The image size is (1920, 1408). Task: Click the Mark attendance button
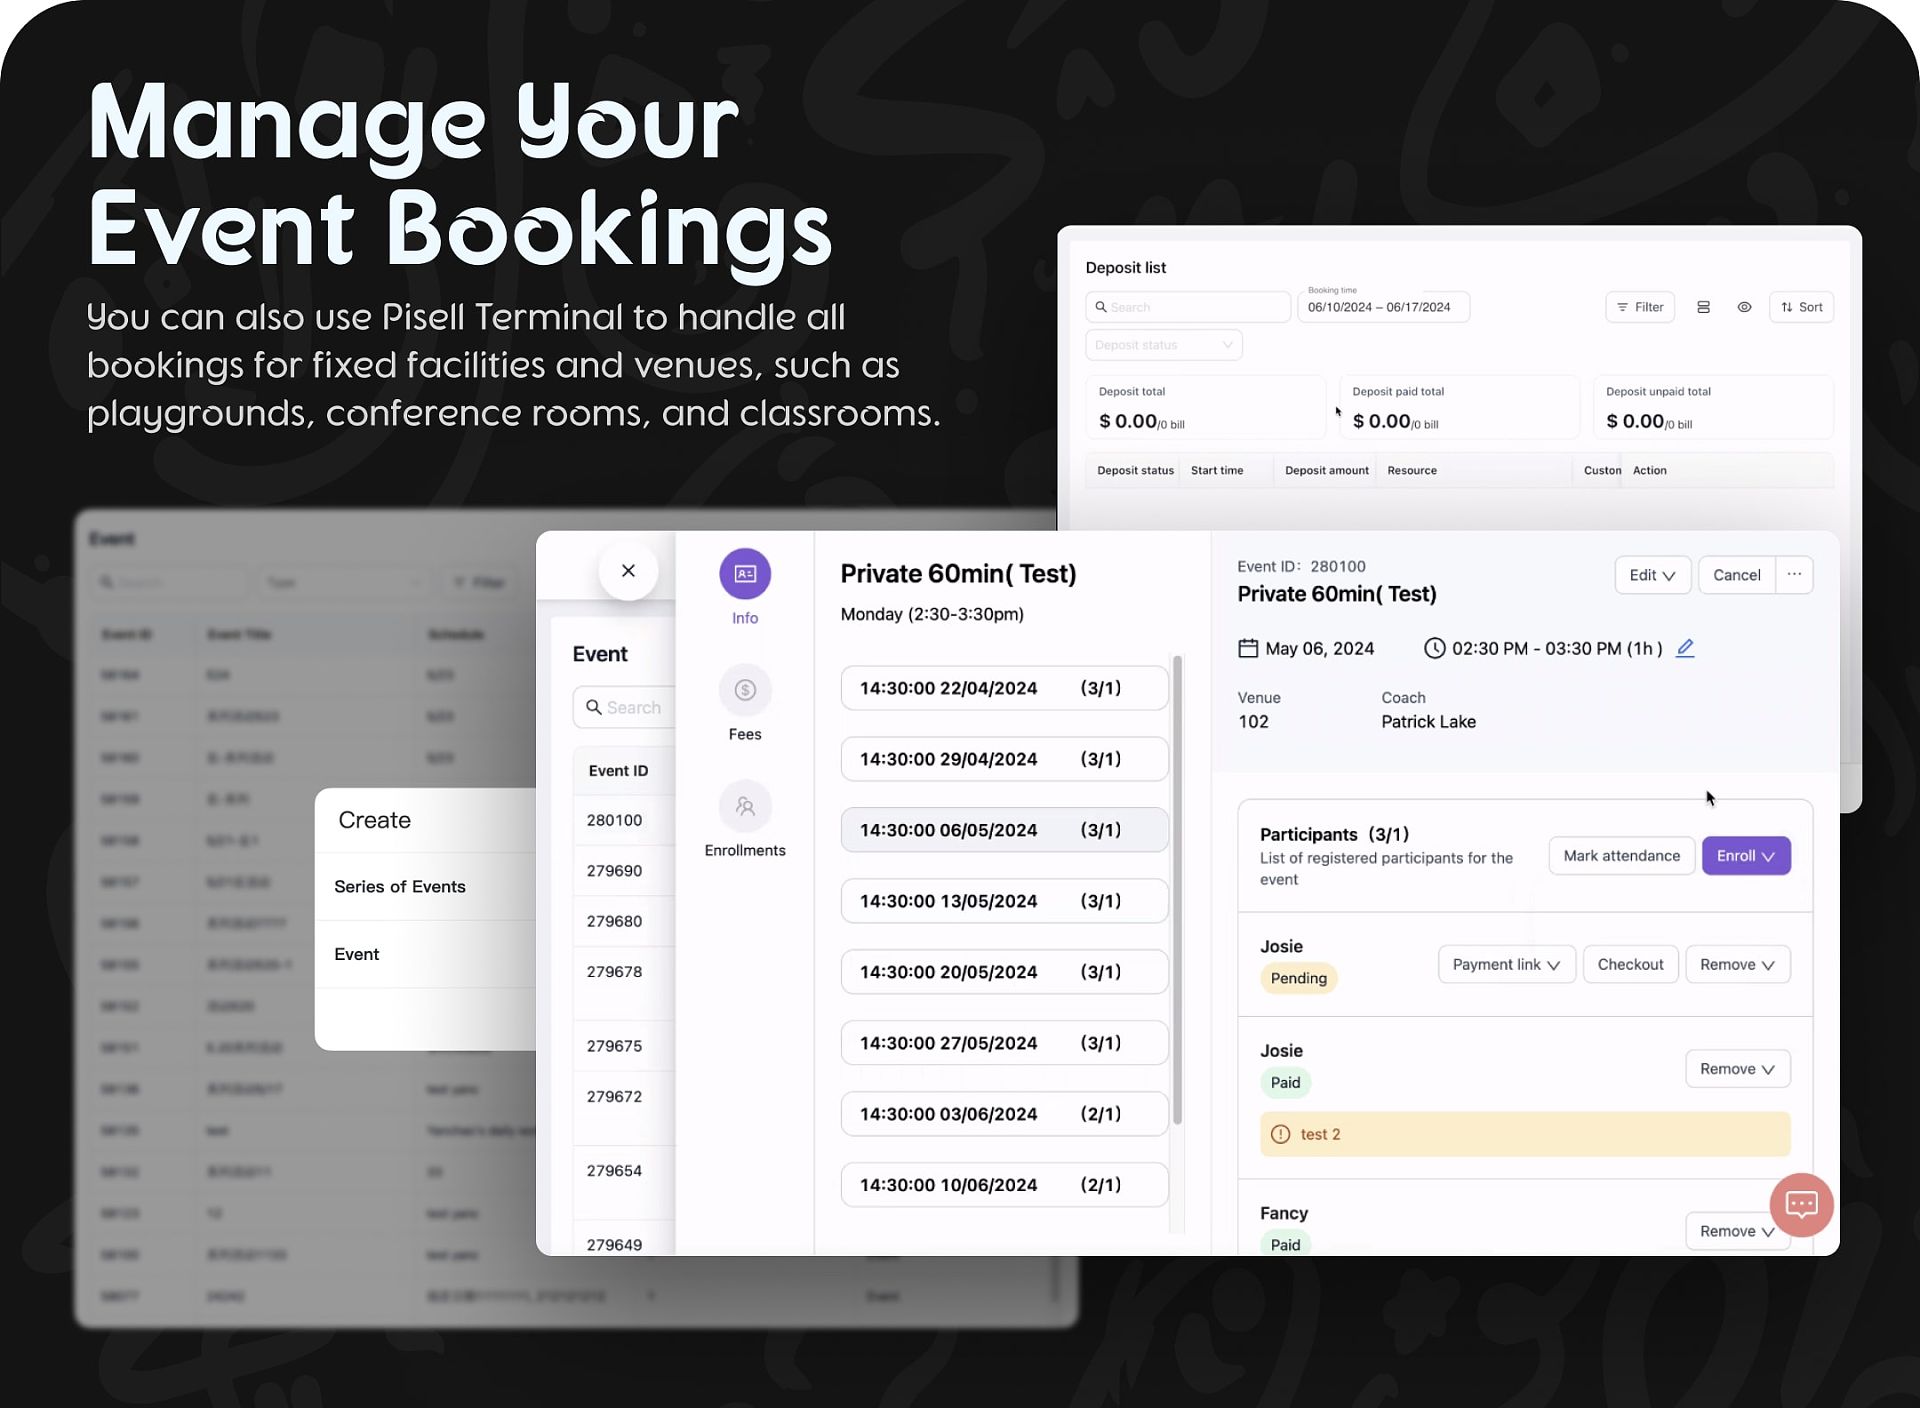(x=1622, y=856)
